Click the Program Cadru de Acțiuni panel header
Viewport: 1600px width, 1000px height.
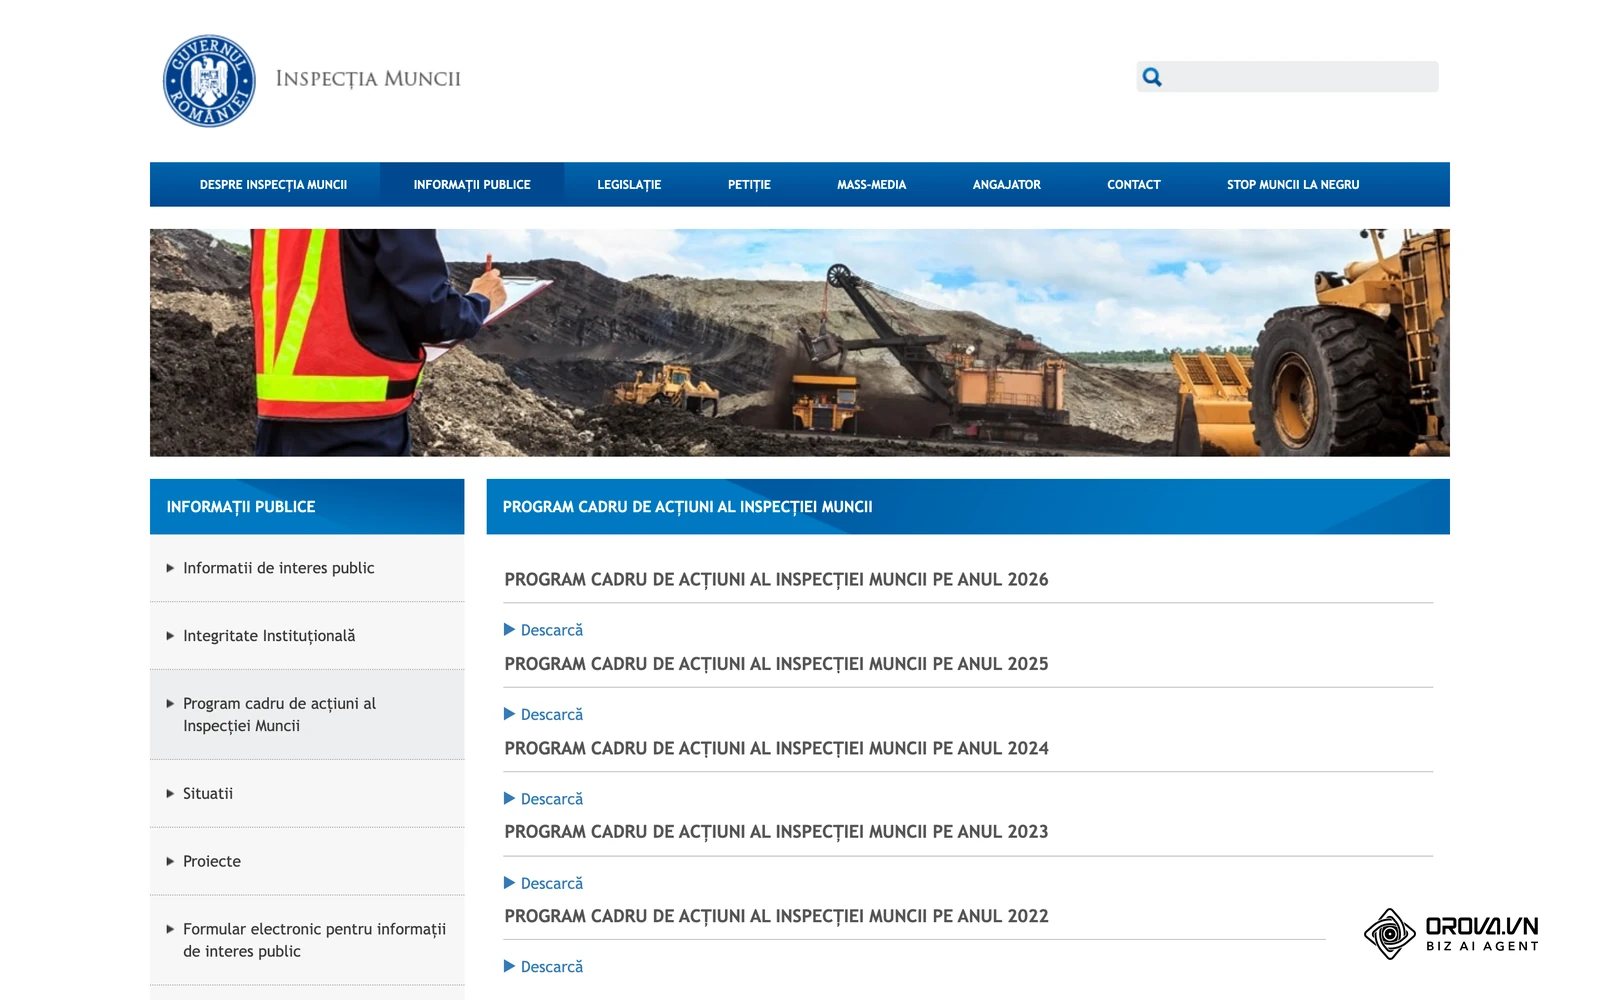point(968,507)
